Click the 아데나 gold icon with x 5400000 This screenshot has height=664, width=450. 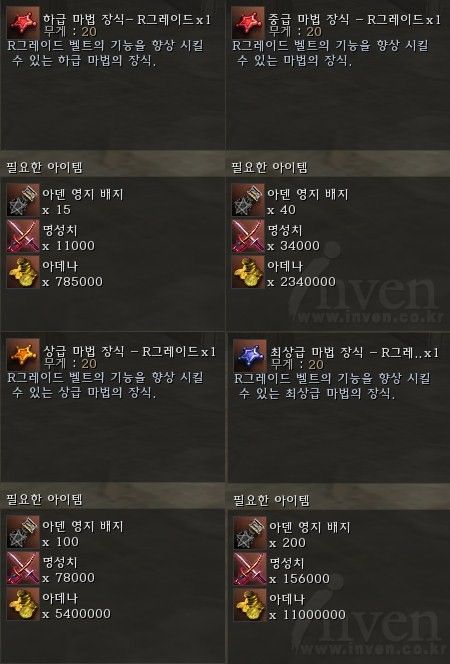tap(23, 604)
